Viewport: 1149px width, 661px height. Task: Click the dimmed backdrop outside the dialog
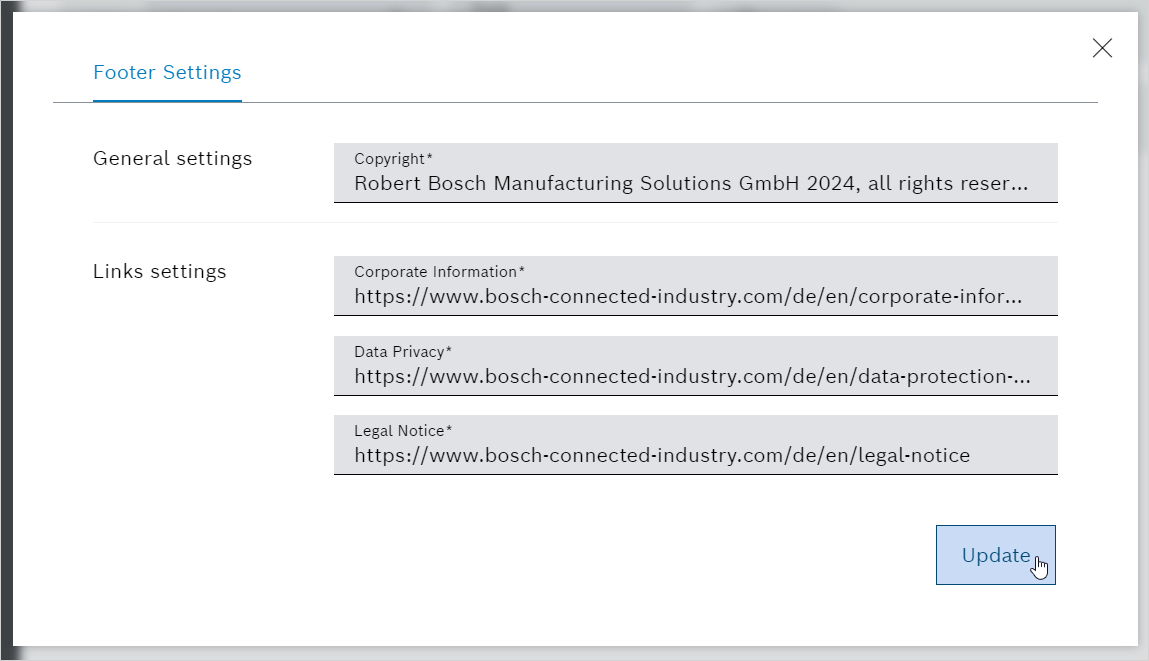click(x=6, y=330)
